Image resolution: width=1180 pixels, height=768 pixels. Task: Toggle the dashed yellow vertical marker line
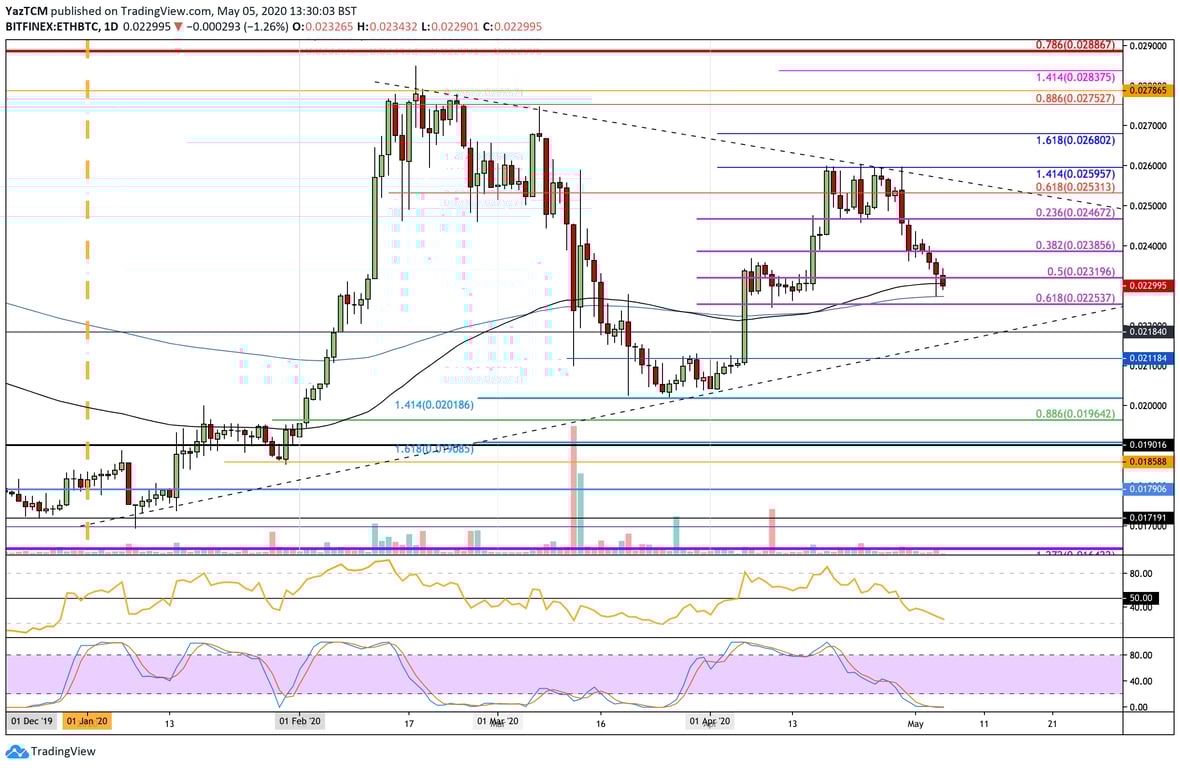pos(87,300)
